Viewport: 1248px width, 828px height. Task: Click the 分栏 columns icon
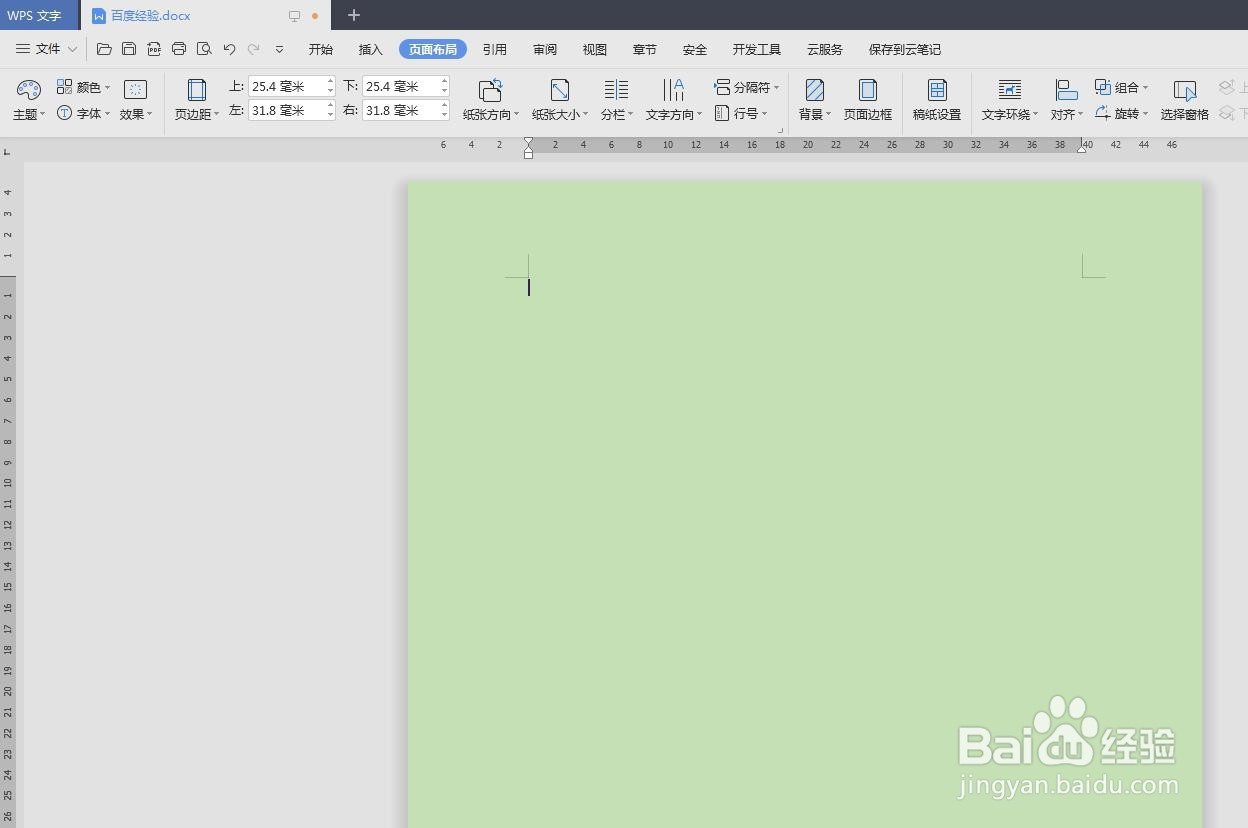(x=617, y=90)
